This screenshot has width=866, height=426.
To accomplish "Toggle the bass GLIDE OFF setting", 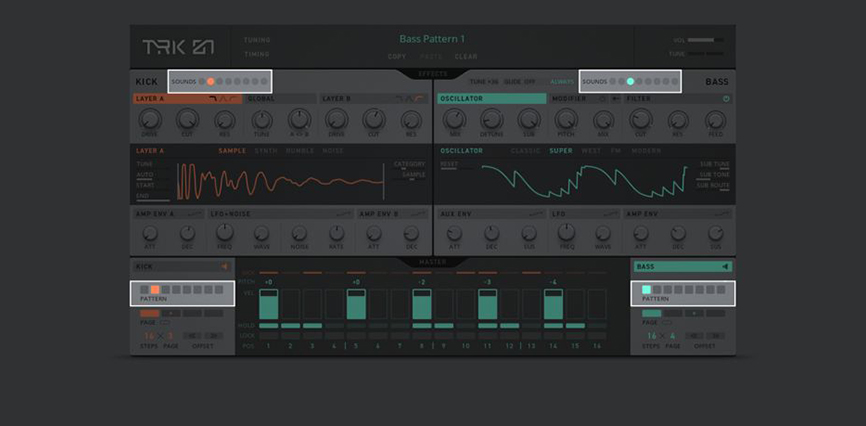I will 520,81.
